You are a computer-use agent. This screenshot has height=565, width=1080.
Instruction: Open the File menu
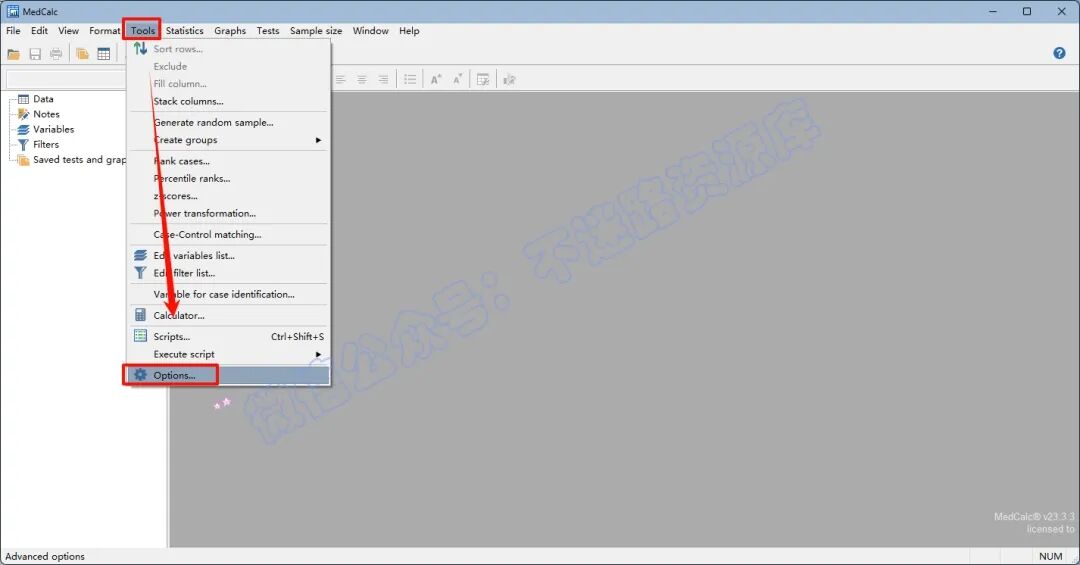coord(13,30)
